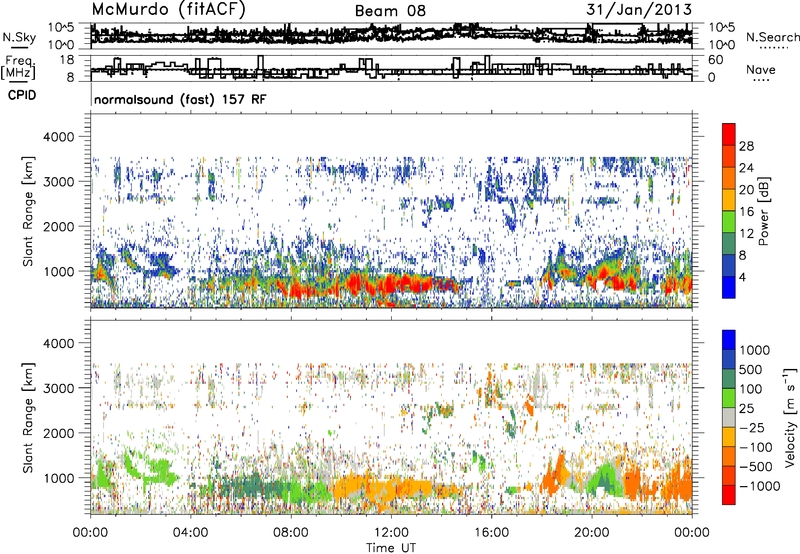
Task: Click the '-100' tick on velocity colorbar
Action: [756, 447]
